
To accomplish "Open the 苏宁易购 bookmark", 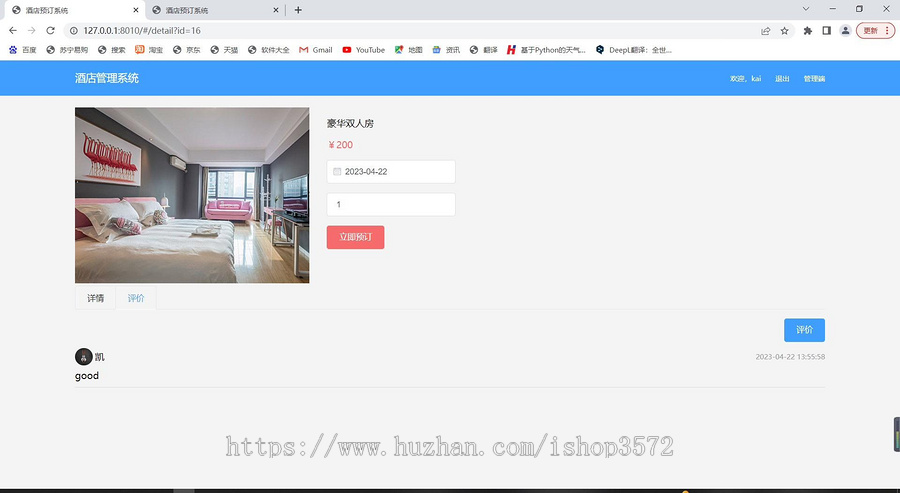I will (x=67, y=50).
